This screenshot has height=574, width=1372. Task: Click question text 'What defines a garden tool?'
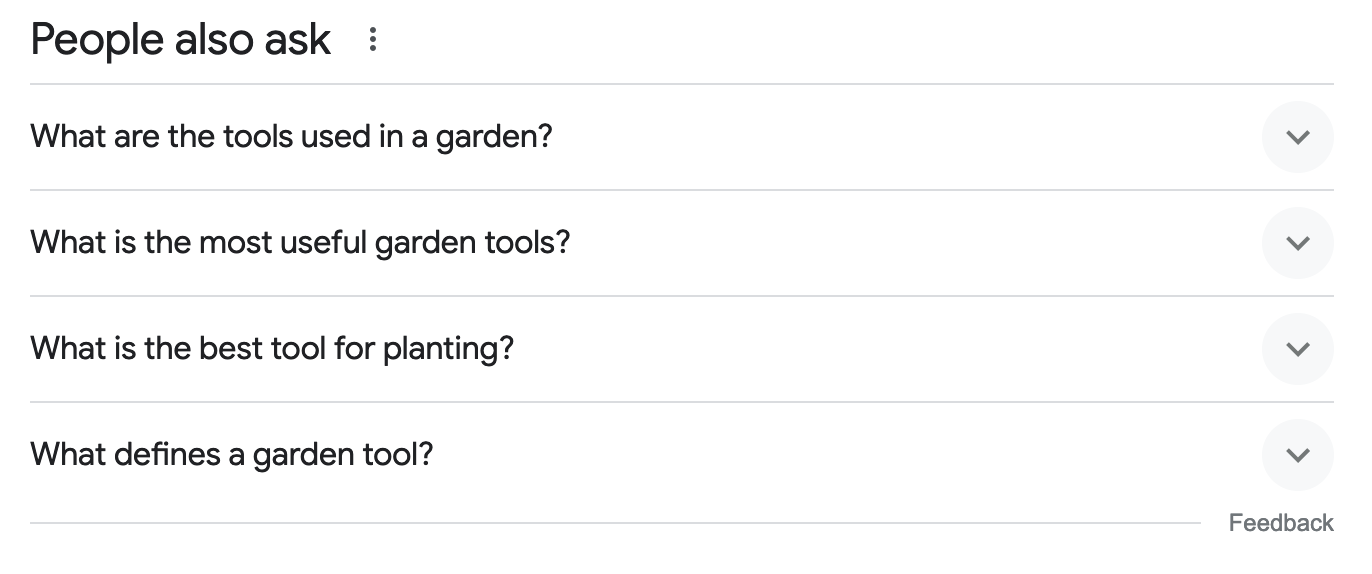click(x=232, y=454)
